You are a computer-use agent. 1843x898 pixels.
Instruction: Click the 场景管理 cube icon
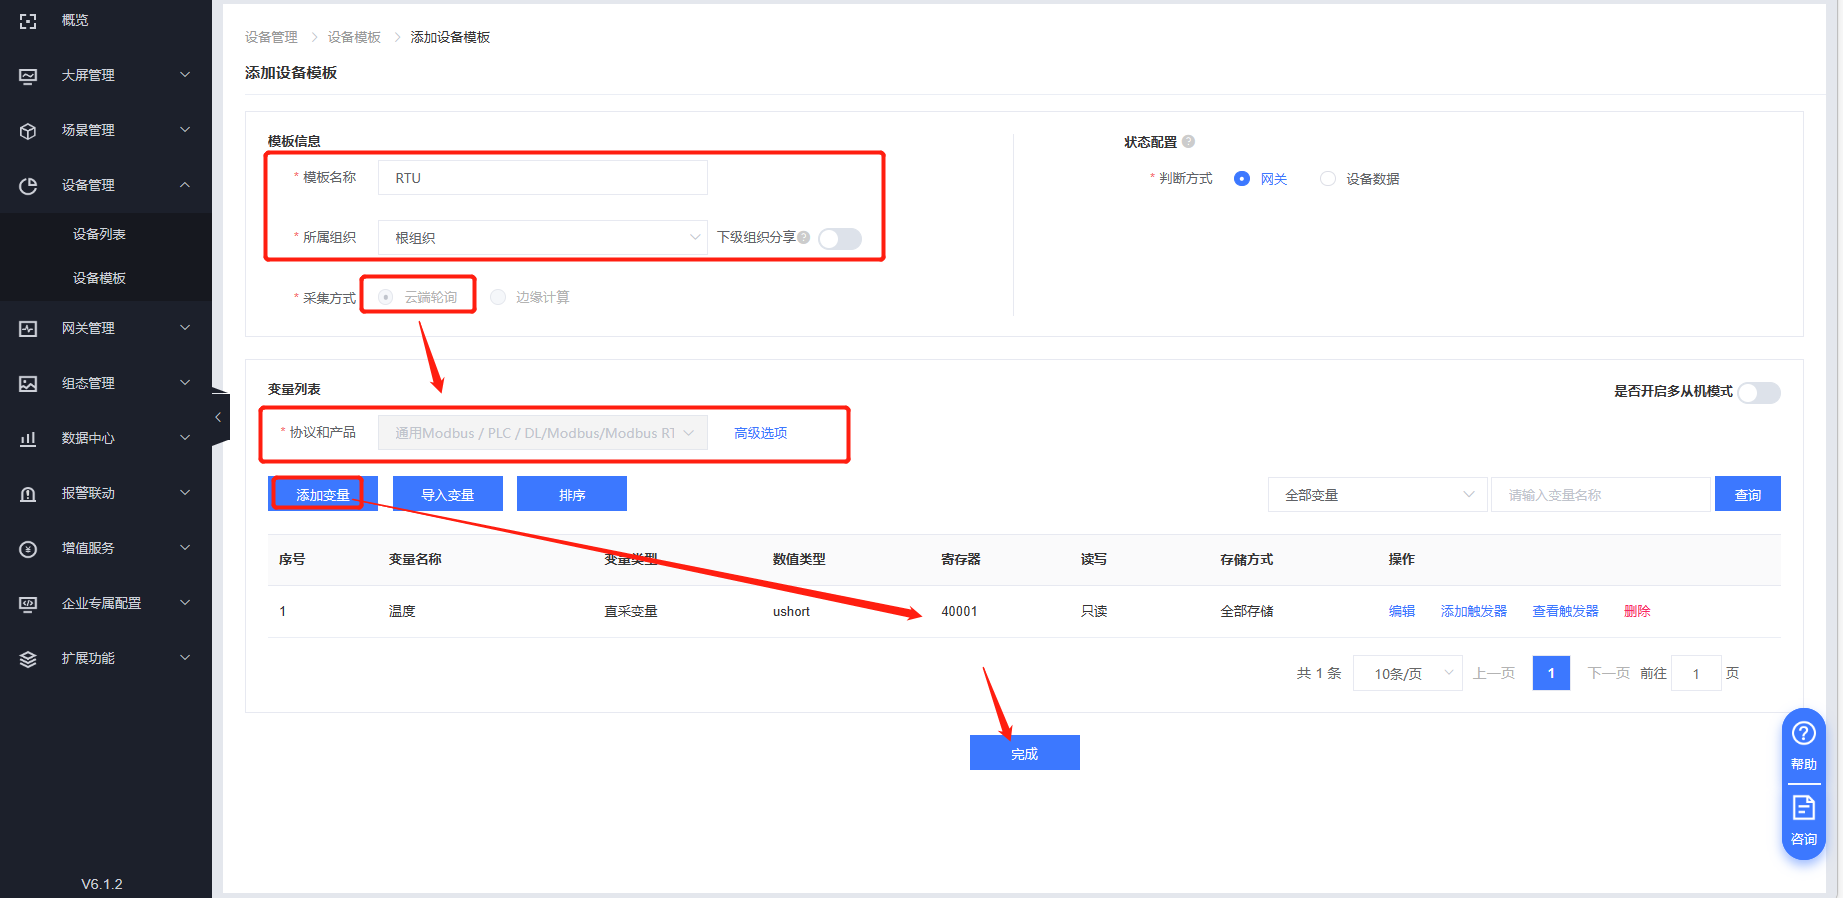click(x=28, y=131)
